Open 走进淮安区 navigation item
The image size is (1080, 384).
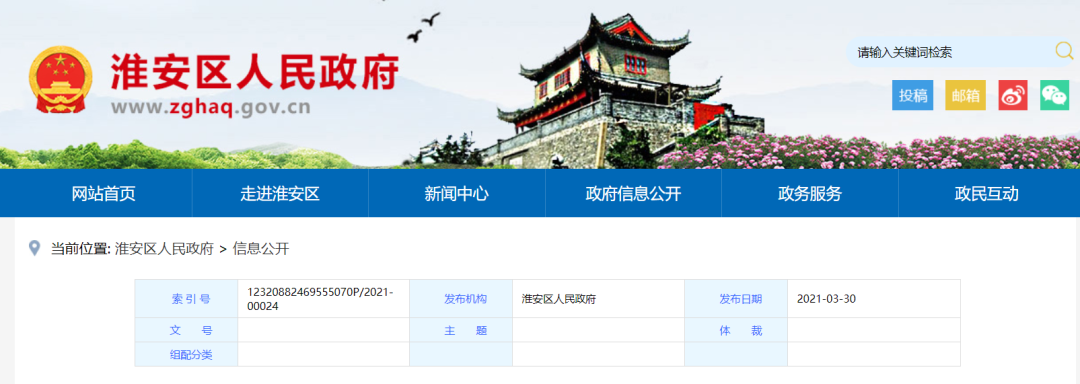[x=280, y=193]
